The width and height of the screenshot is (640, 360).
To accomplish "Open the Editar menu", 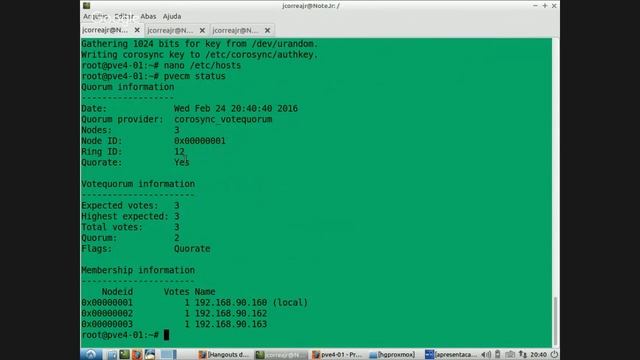I will coord(124,16).
